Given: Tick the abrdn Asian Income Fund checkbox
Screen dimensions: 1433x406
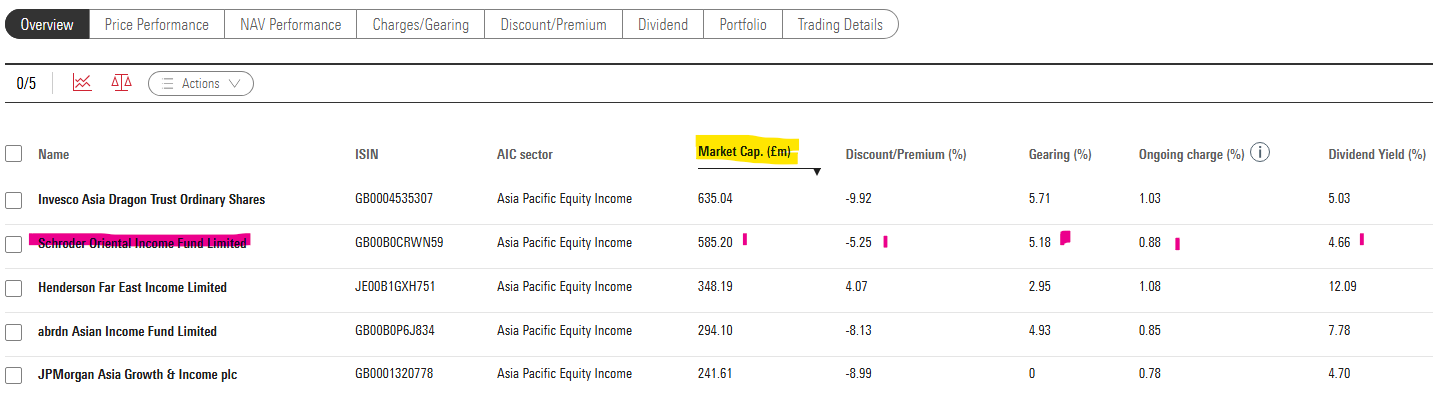Looking at the screenshot, I should 14,331.
